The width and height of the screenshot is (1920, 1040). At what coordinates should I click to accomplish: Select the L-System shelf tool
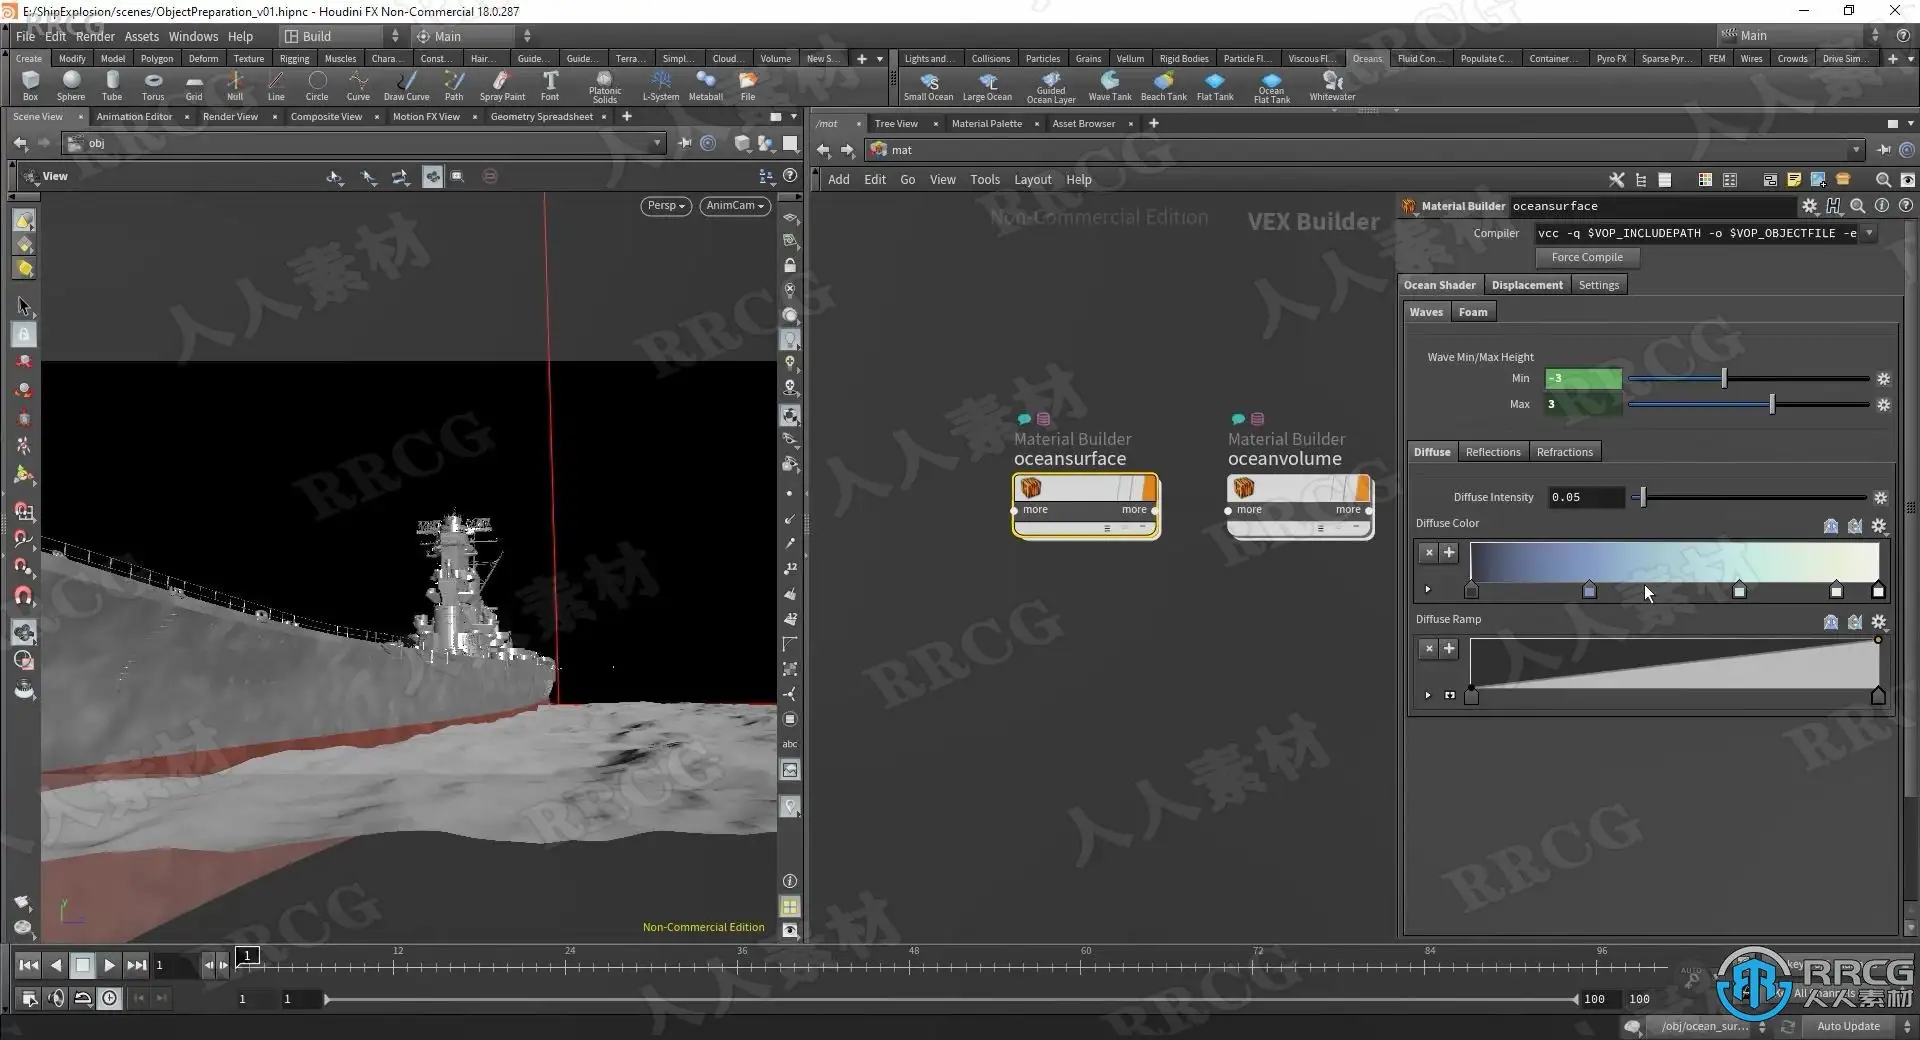[x=660, y=85]
